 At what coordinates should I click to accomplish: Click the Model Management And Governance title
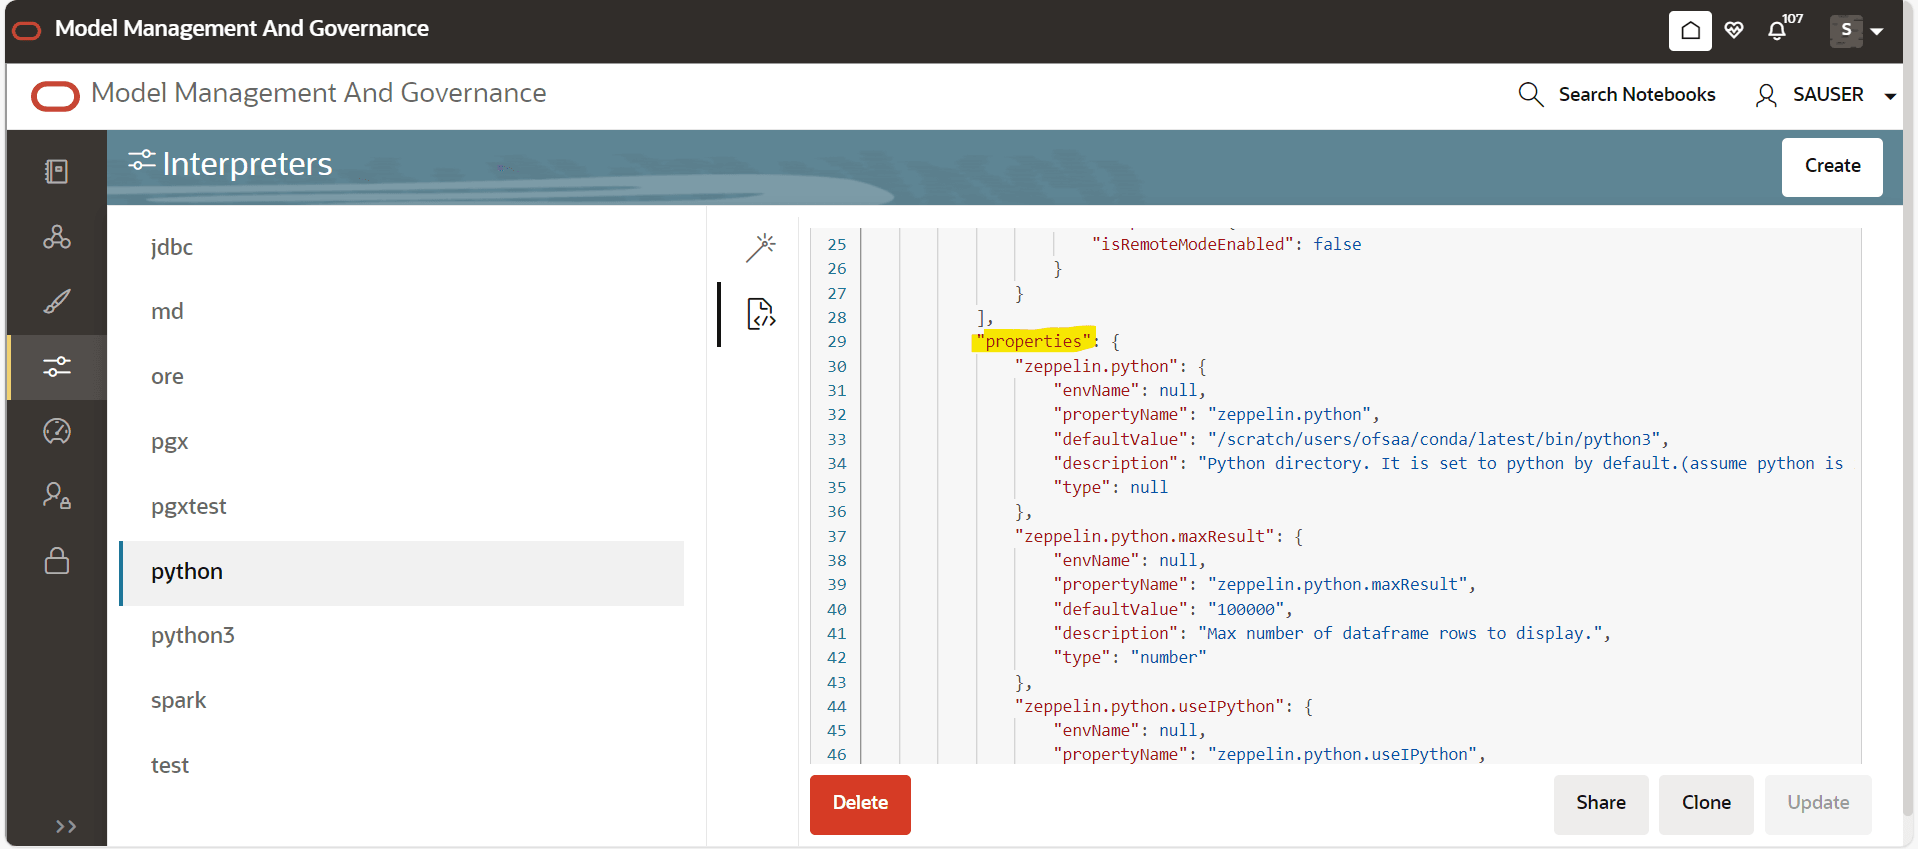[319, 93]
